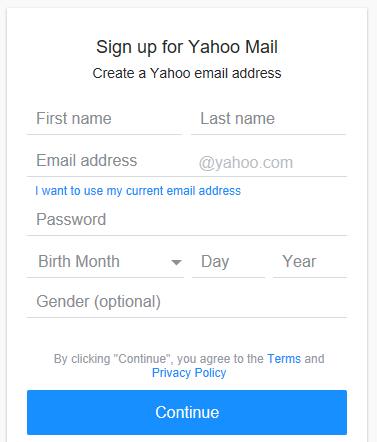Open the Terms link

284,359
